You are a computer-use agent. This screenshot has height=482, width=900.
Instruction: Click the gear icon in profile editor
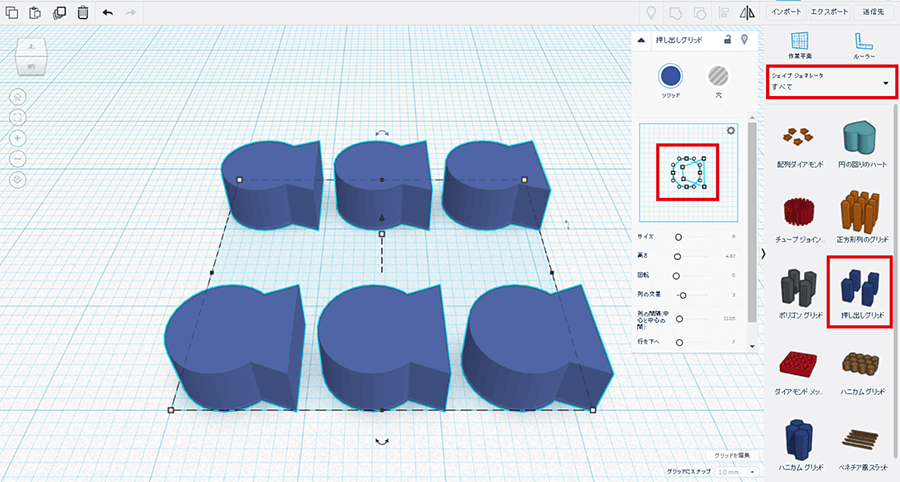[730, 131]
